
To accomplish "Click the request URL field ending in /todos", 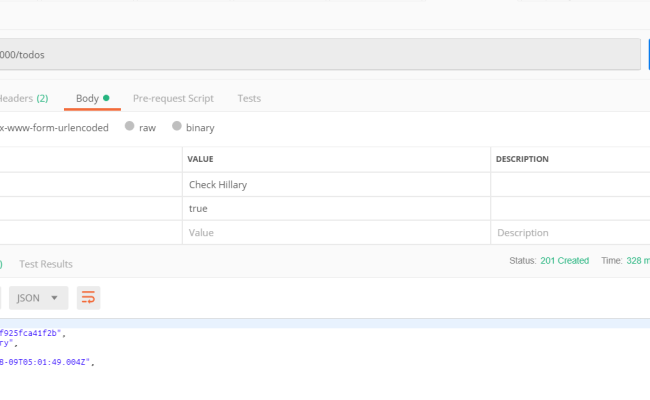I will 320,54.
